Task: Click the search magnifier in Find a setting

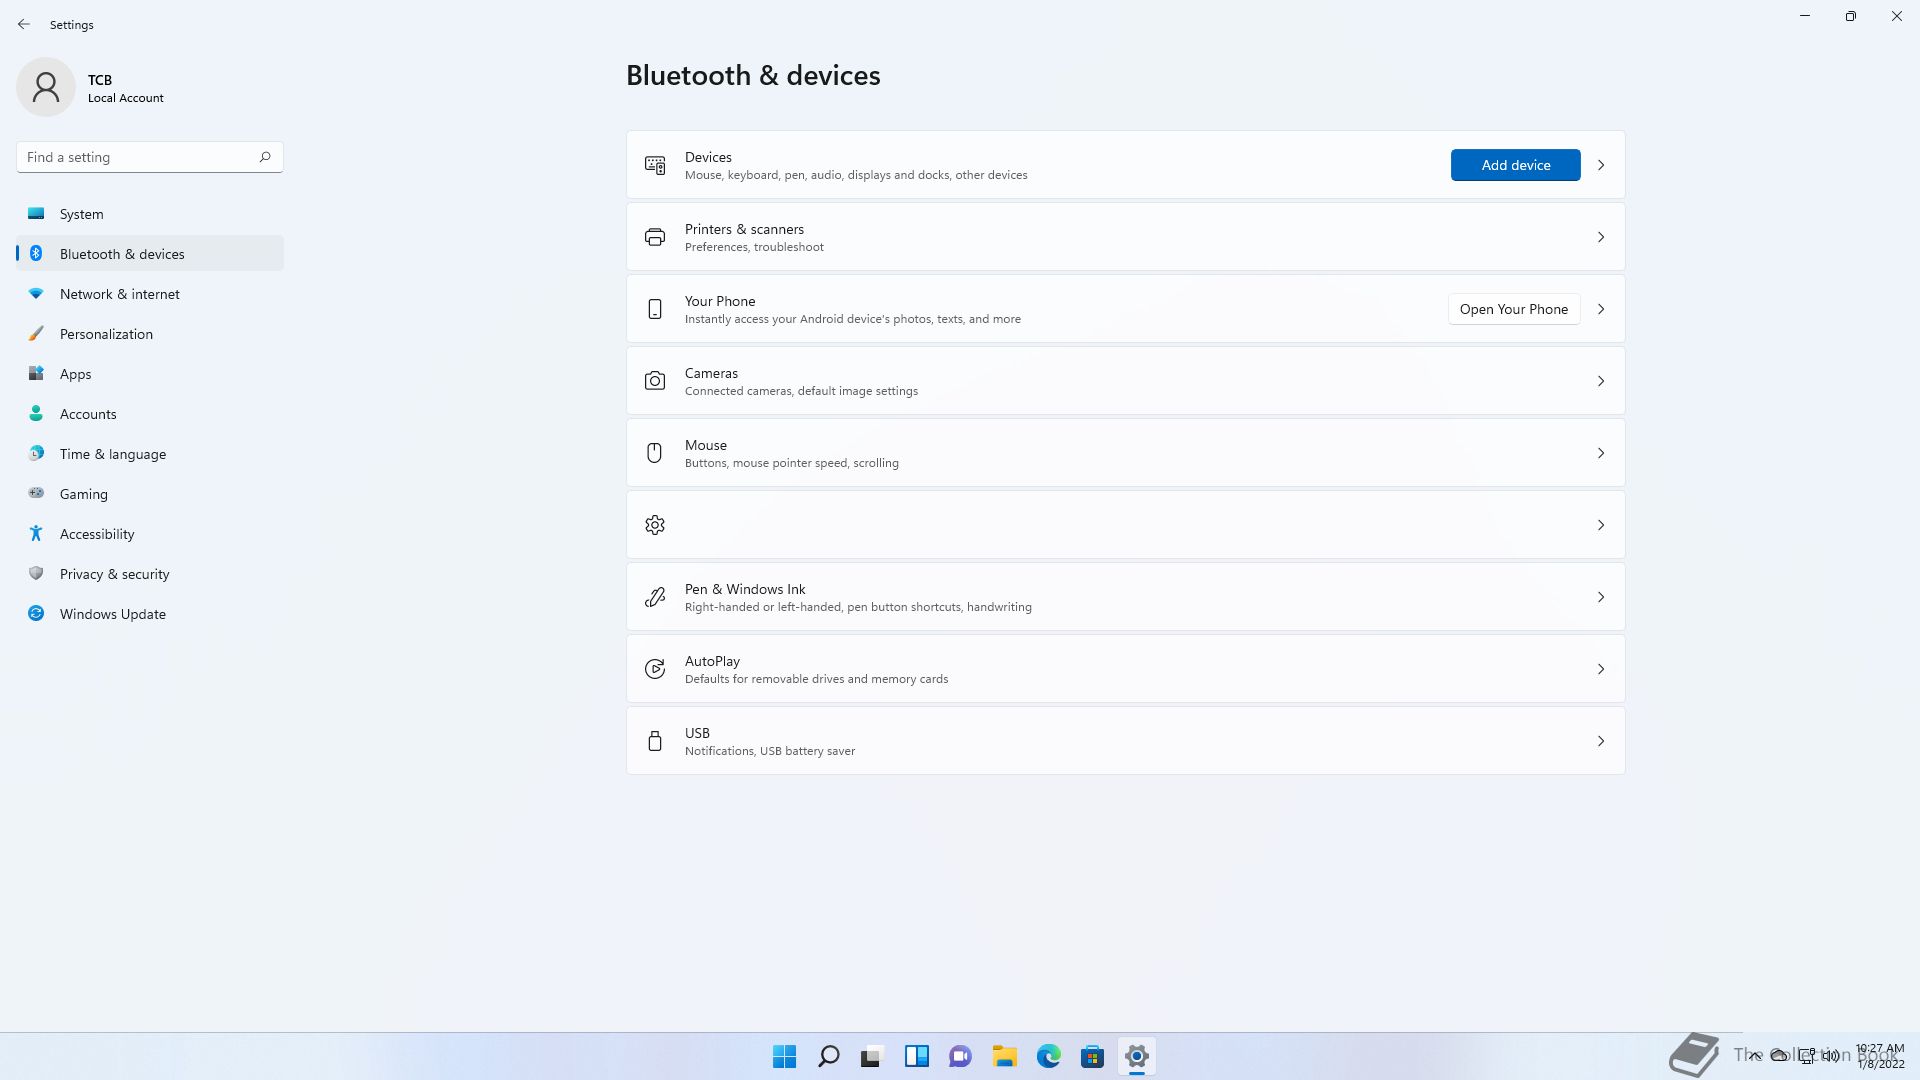Action: coord(265,157)
